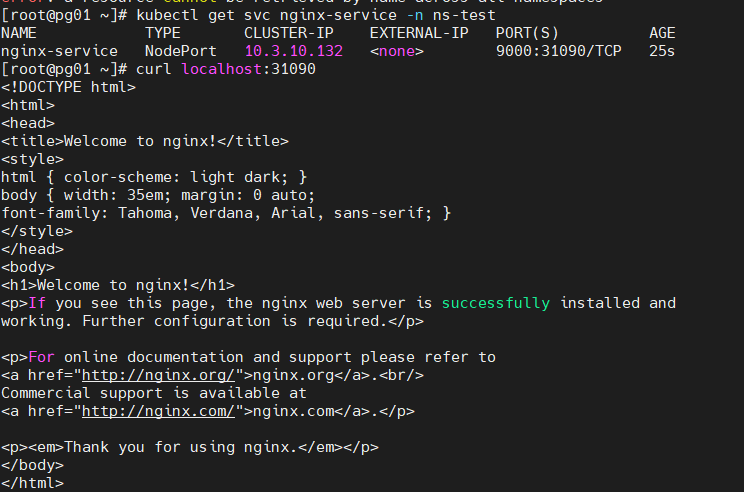Select the cluster IP 10.3.10.132
This screenshot has width=744, height=492.
pos(294,51)
